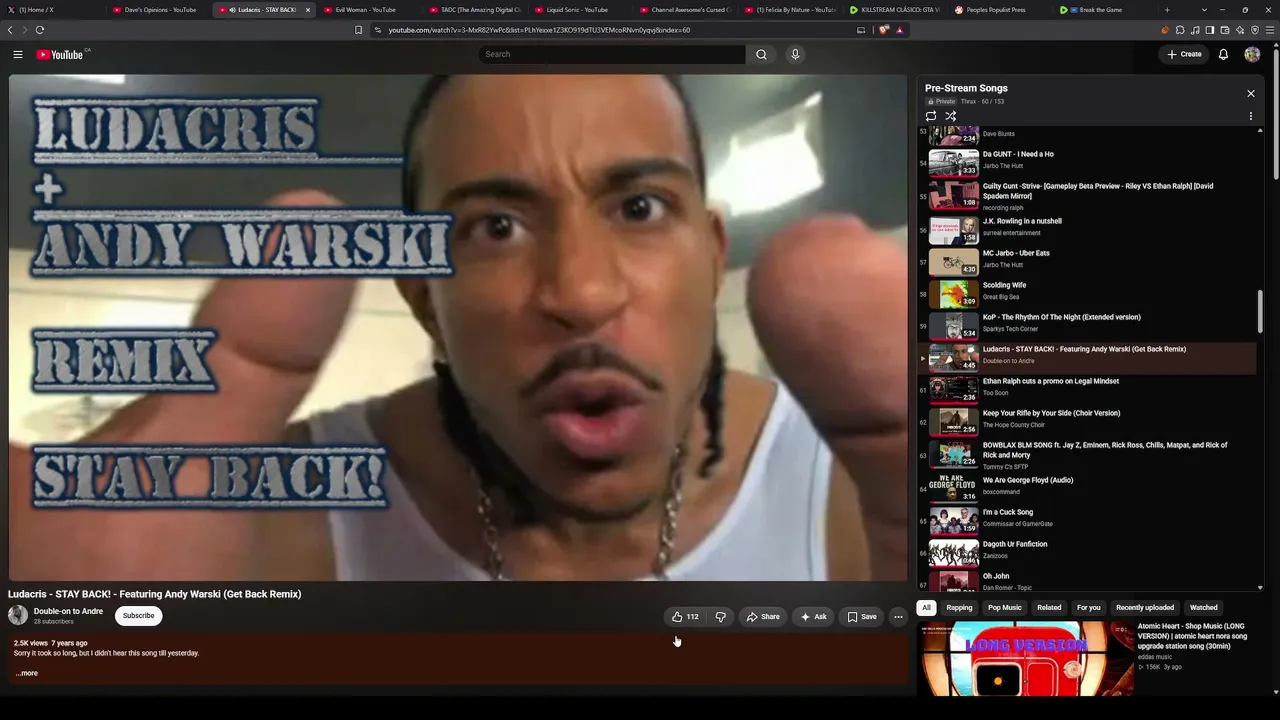Click the search magnifier button
The image size is (1280, 720).
tap(761, 54)
